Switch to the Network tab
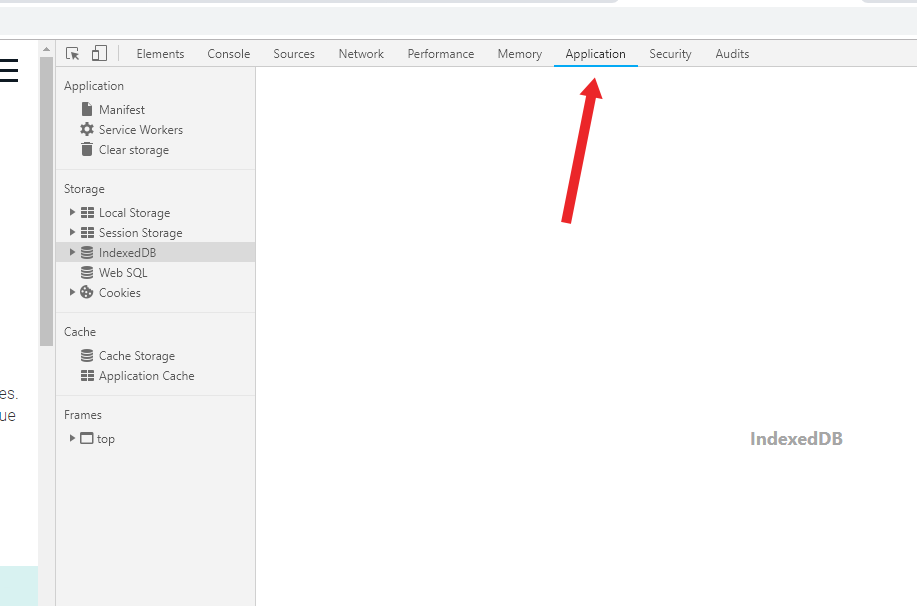Viewport: 917px width, 606px height. [361, 54]
